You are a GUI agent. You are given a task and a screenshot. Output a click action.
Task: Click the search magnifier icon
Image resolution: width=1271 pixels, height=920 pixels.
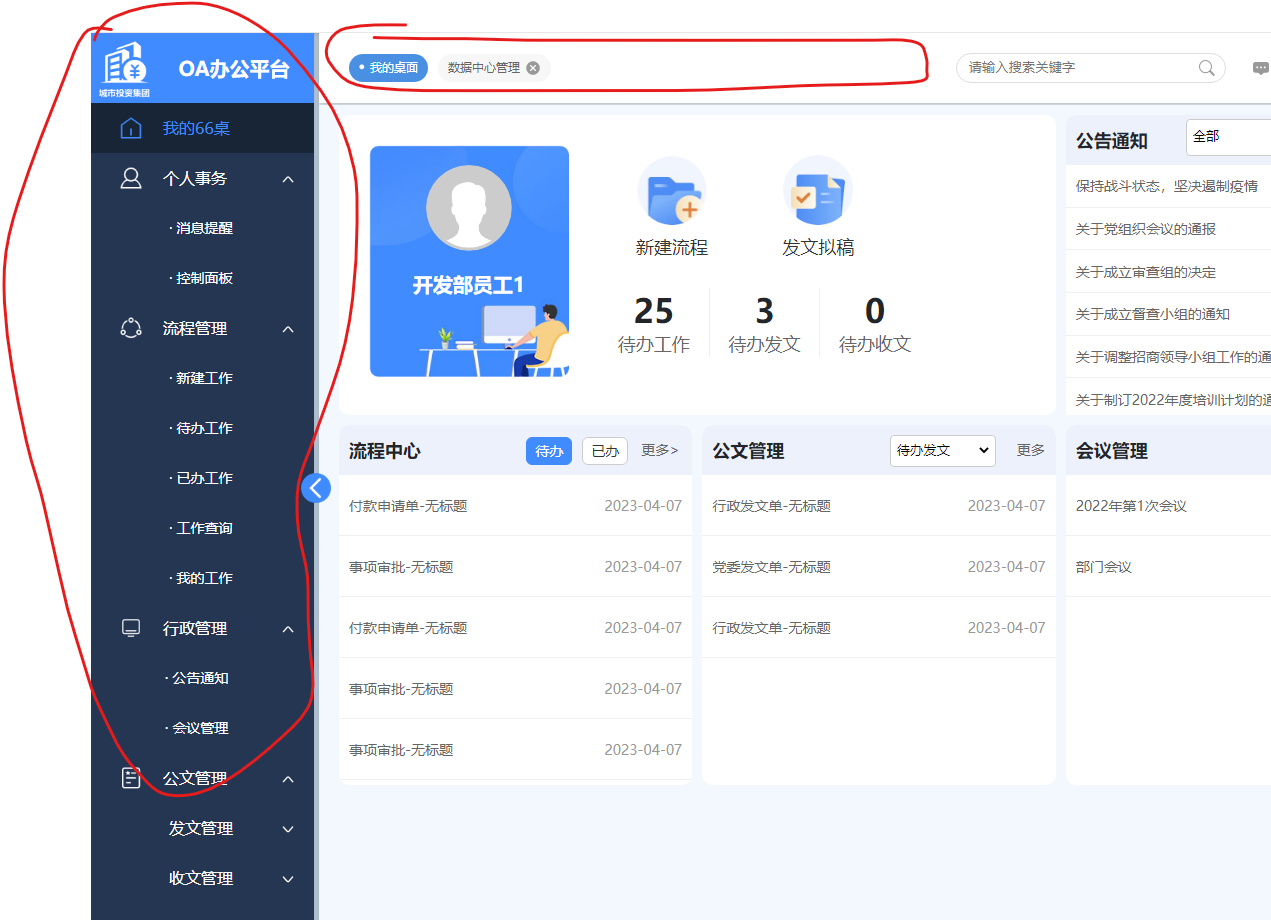tap(1207, 68)
